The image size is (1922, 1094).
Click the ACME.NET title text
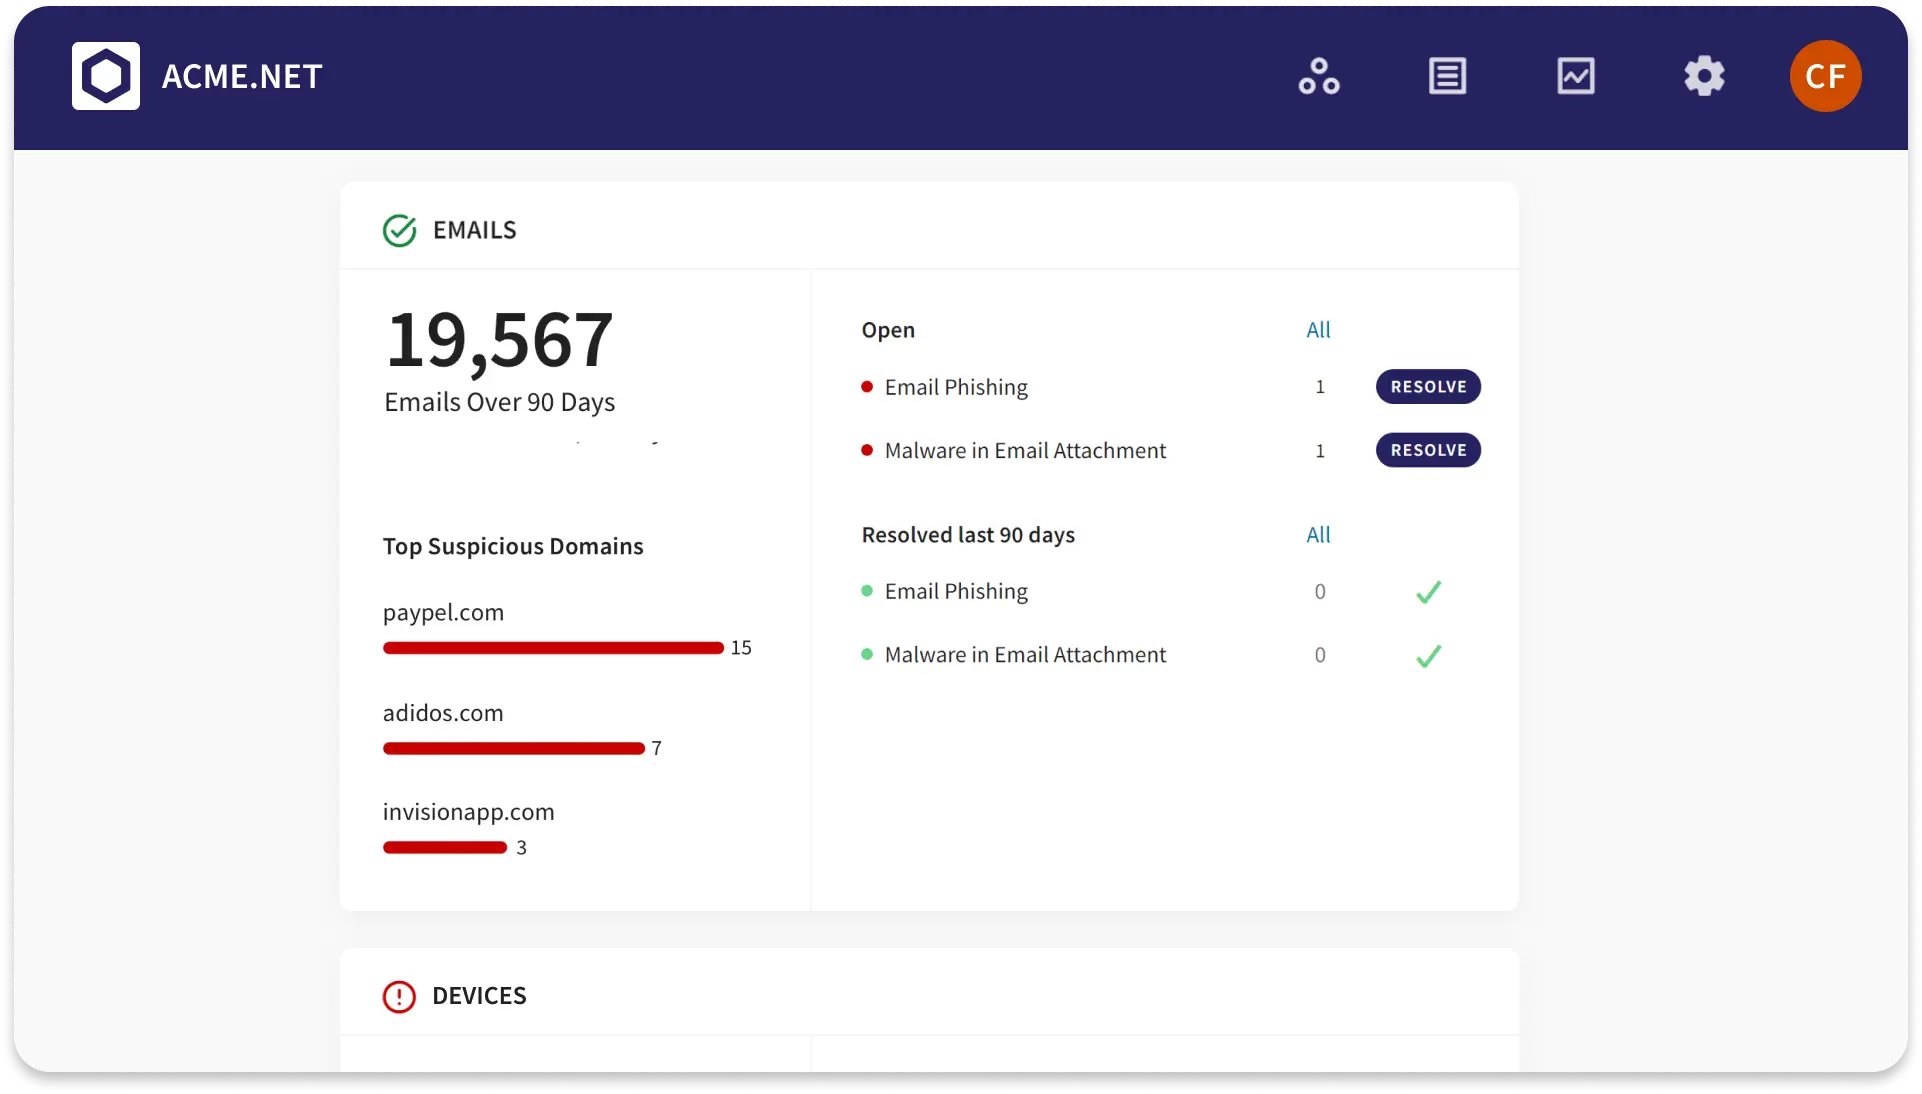(242, 76)
